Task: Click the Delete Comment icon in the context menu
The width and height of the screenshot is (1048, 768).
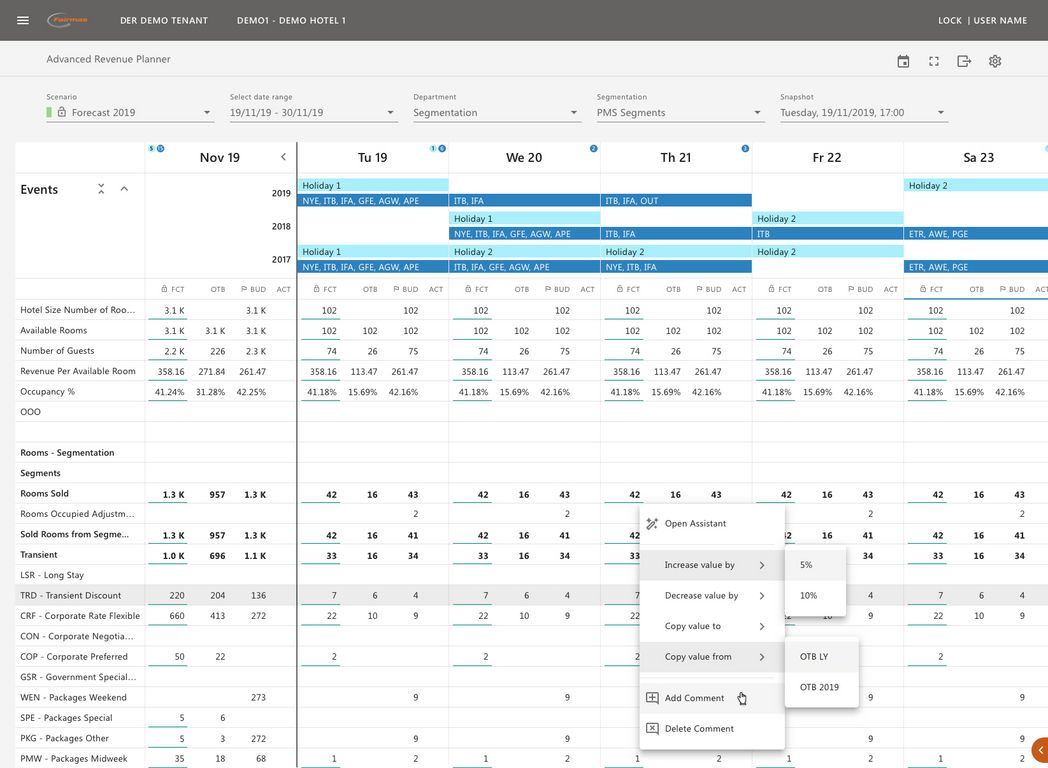Action: coord(652,729)
